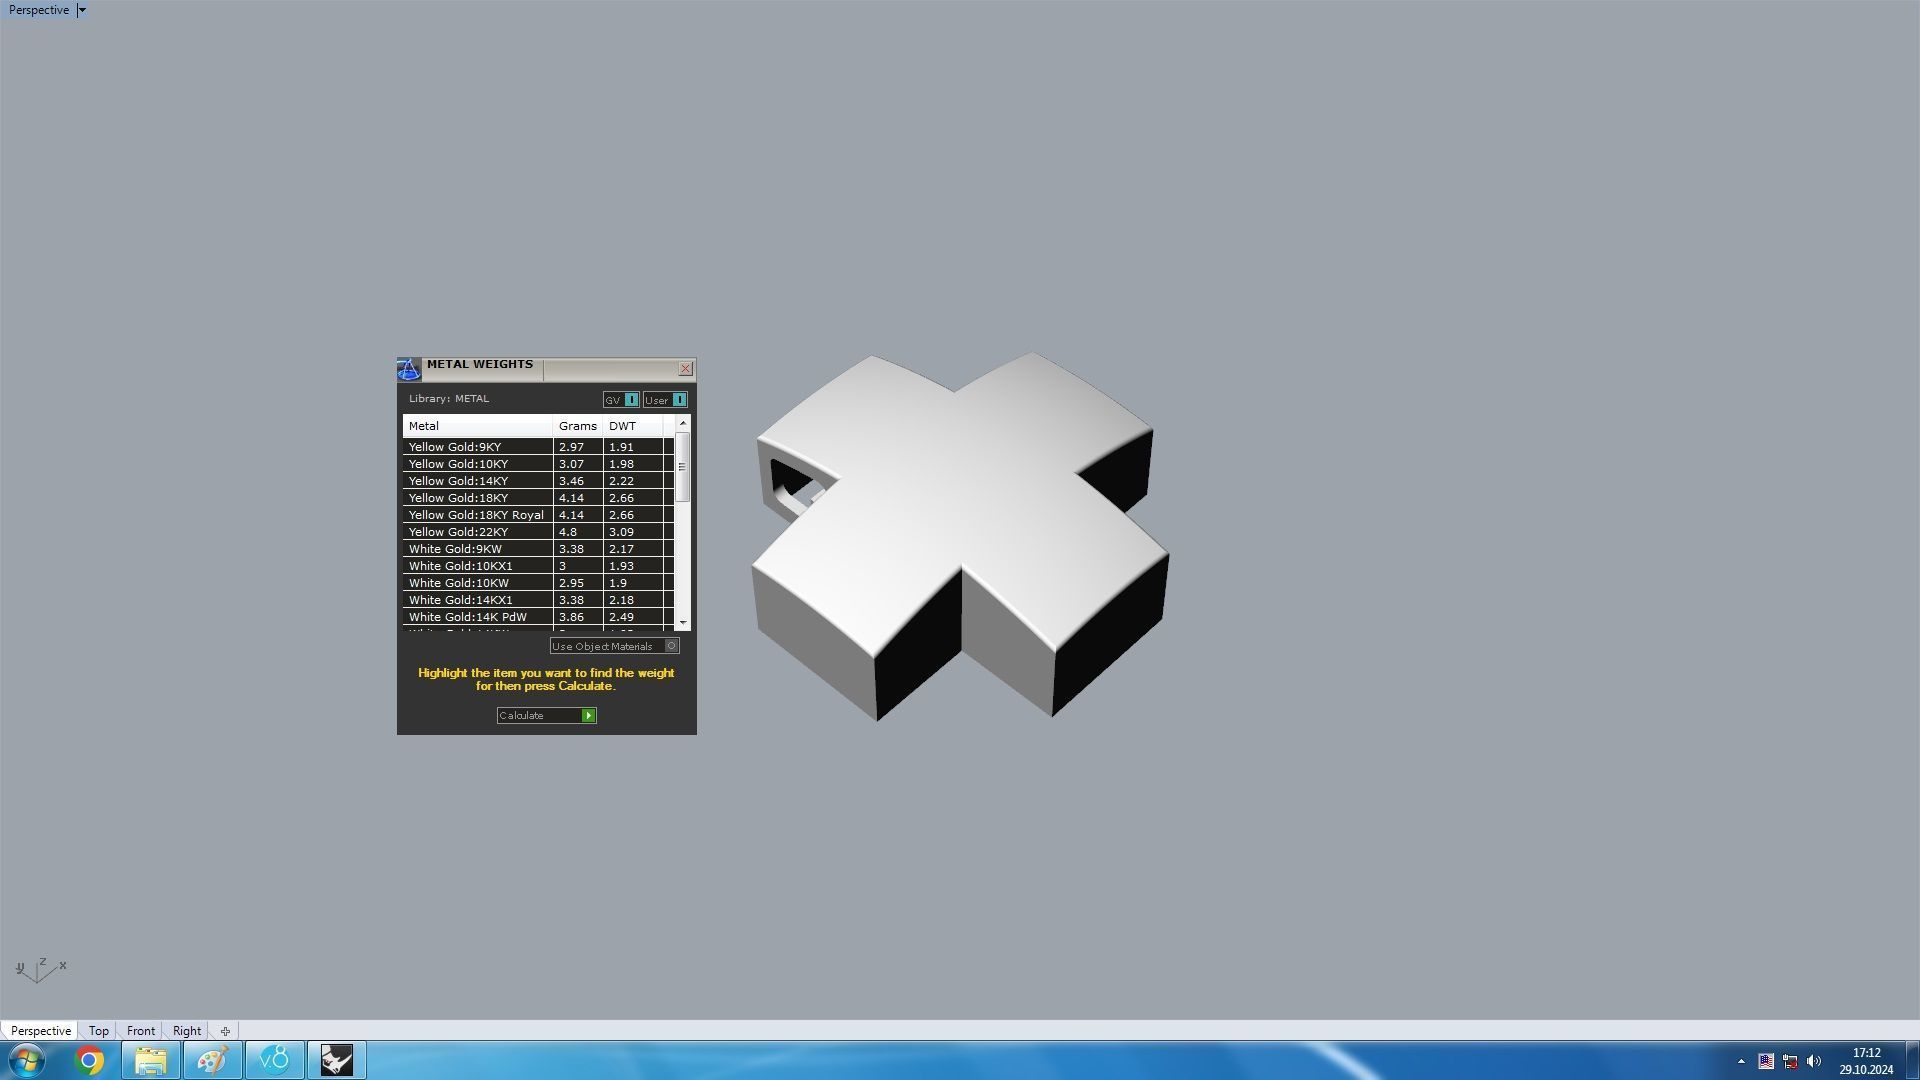1920x1080 pixels.
Task: Click the Show Desktop strip
Action: (x=1912, y=1061)
